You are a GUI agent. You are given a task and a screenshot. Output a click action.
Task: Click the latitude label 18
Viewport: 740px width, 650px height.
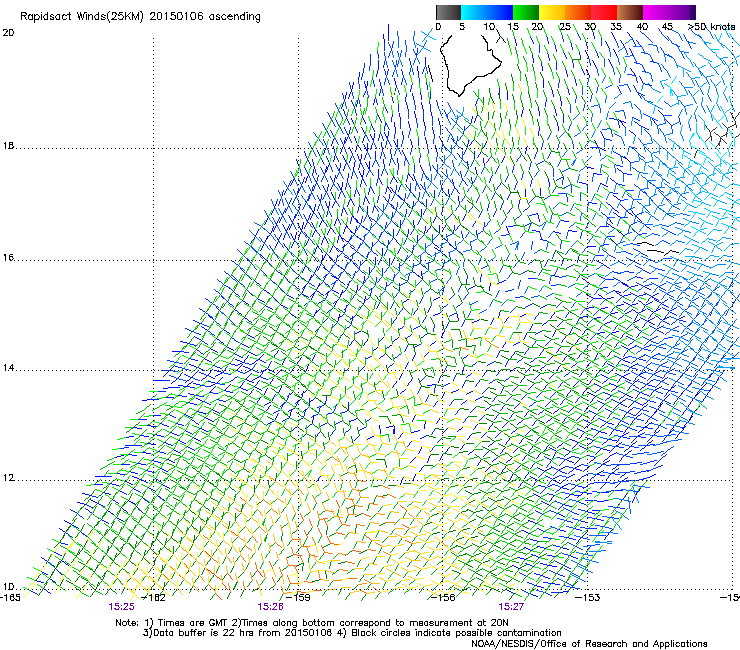(8, 146)
